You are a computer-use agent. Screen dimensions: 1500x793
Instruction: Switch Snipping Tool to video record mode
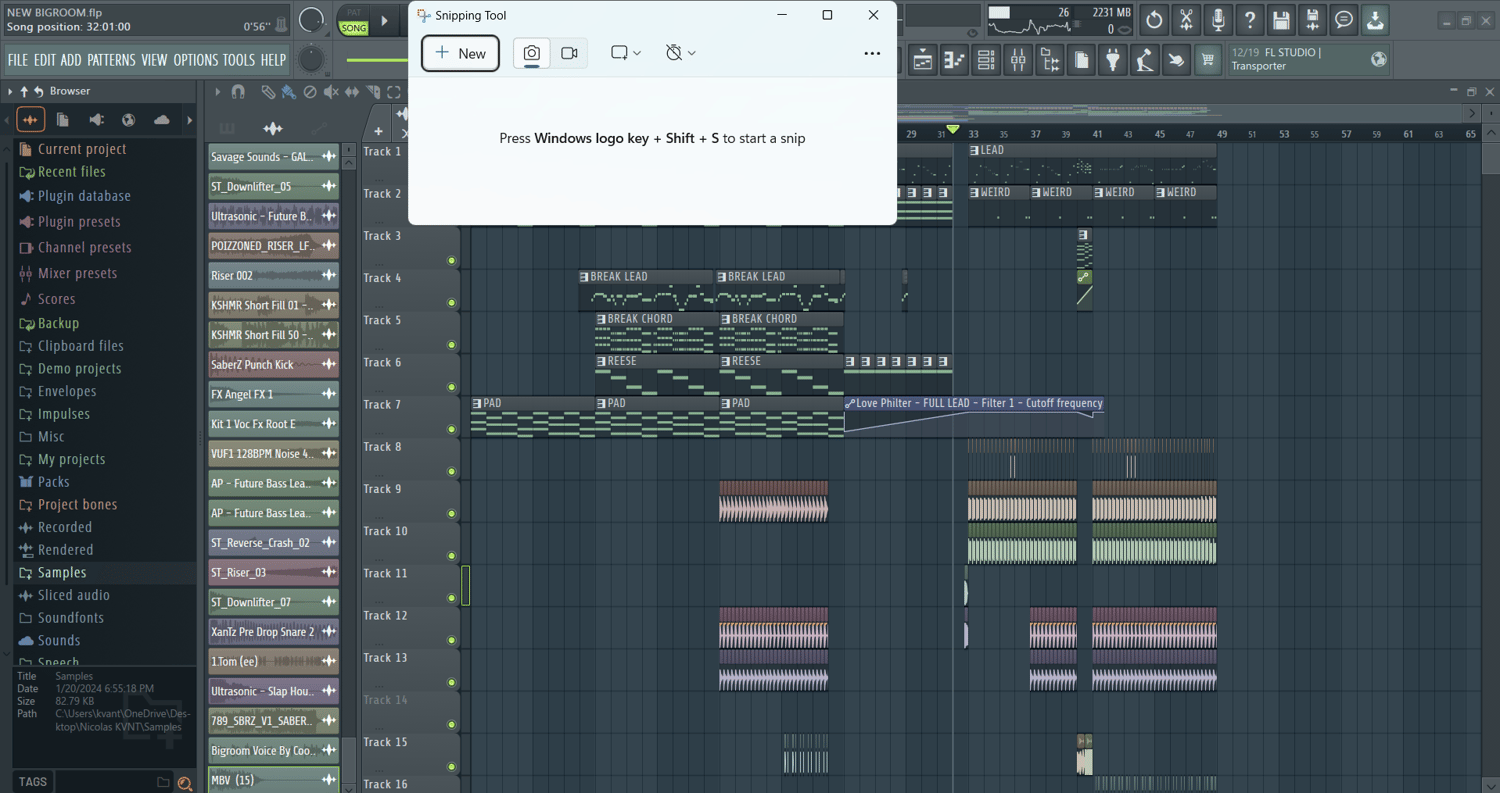tap(569, 53)
